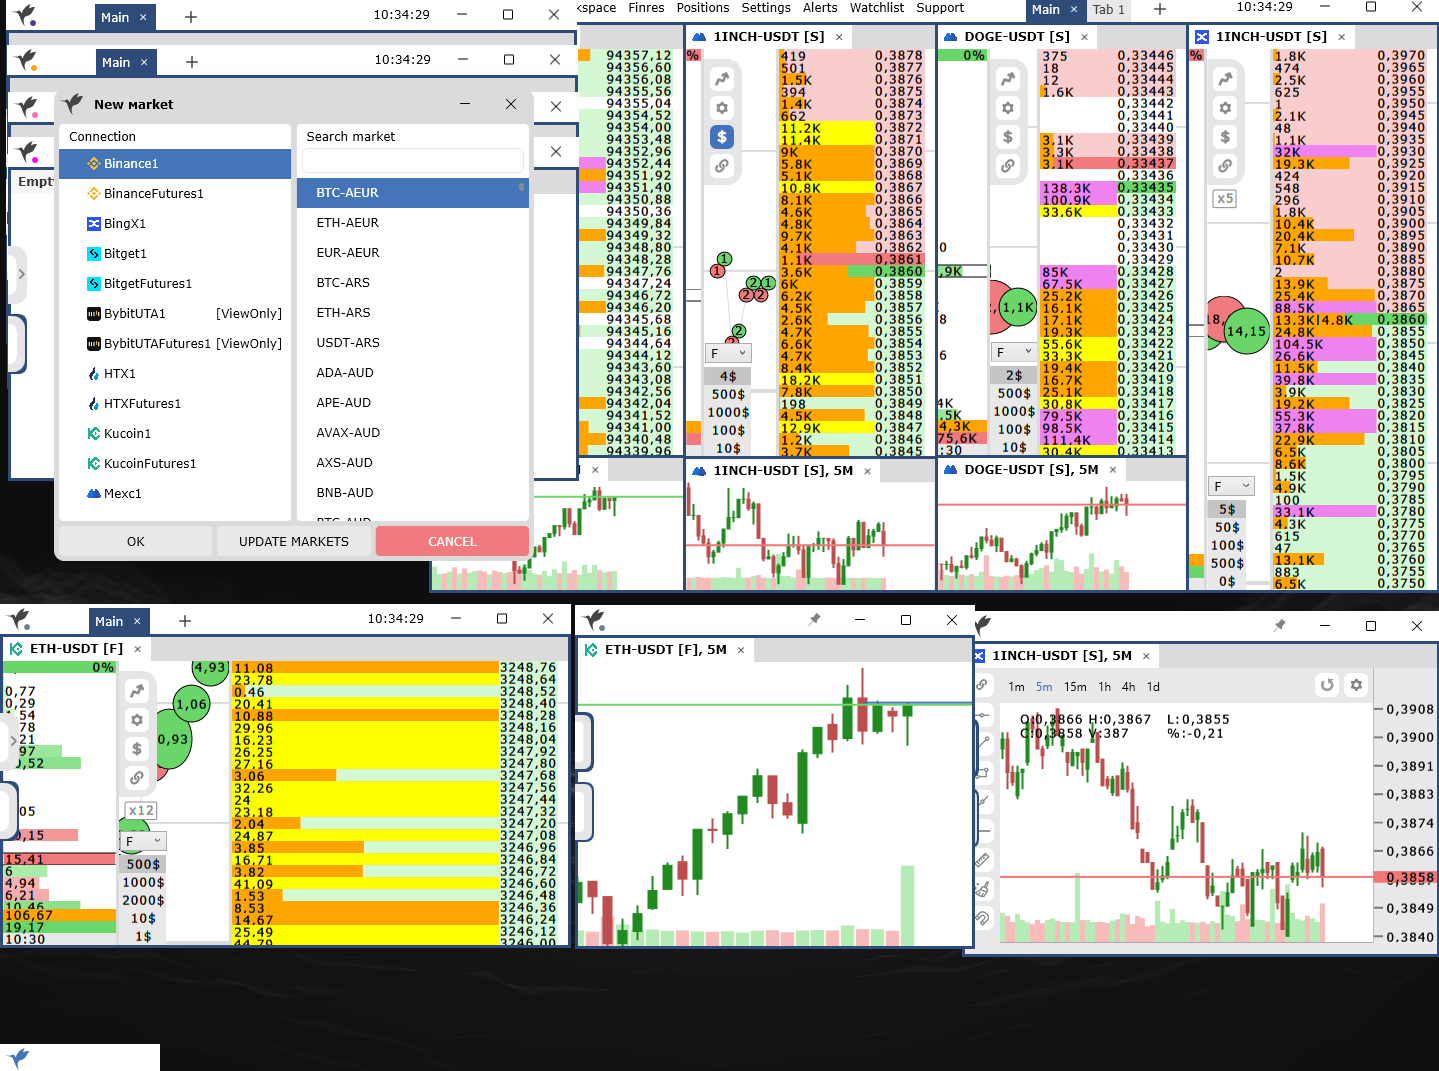Image resolution: width=1439 pixels, height=1071 pixels.
Task: Click the chain link icon in the 1INCH-USDT DOM
Action: [x=722, y=166]
